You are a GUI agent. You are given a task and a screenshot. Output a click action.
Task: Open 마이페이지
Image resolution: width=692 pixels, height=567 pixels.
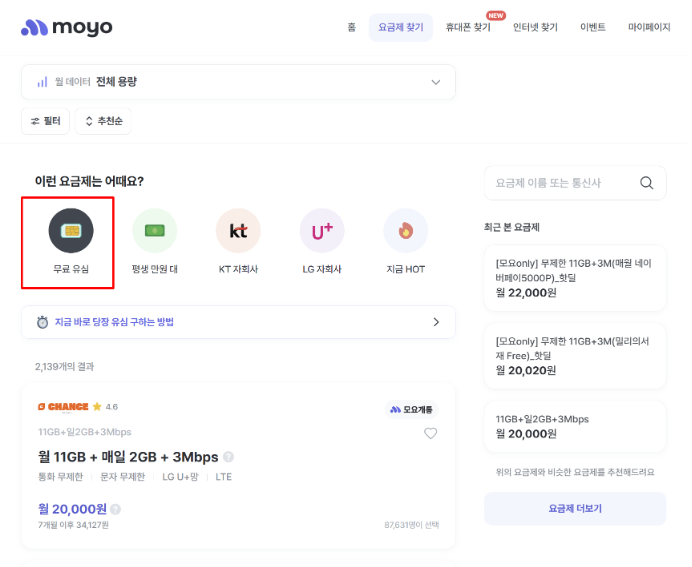point(649,27)
